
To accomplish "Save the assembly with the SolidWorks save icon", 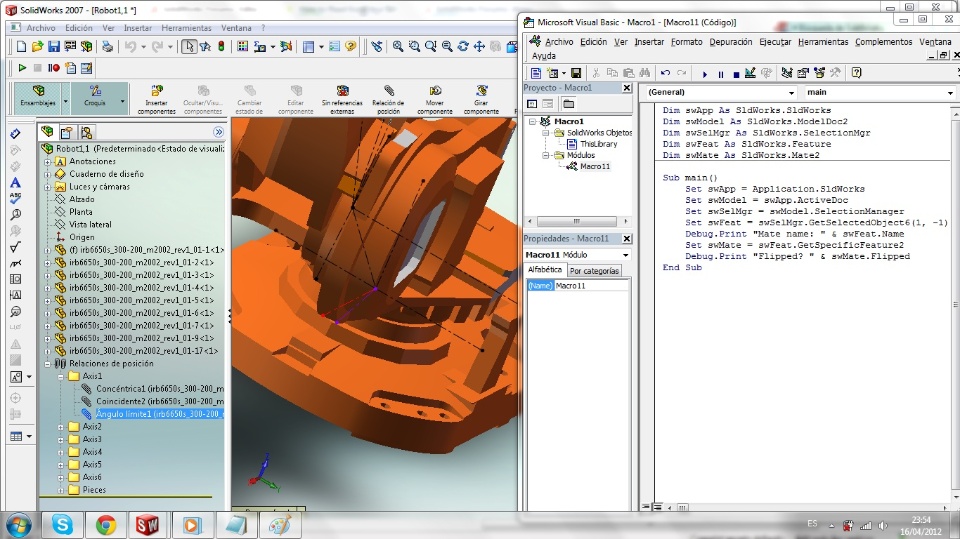I will [54, 47].
